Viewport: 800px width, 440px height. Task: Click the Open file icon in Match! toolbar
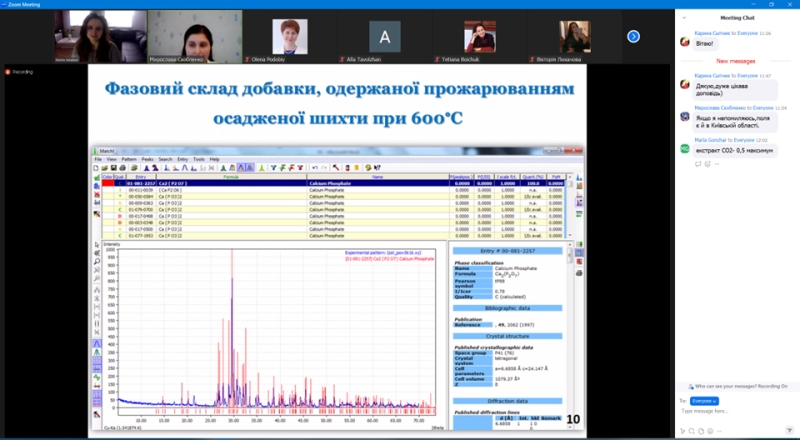tap(105, 167)
